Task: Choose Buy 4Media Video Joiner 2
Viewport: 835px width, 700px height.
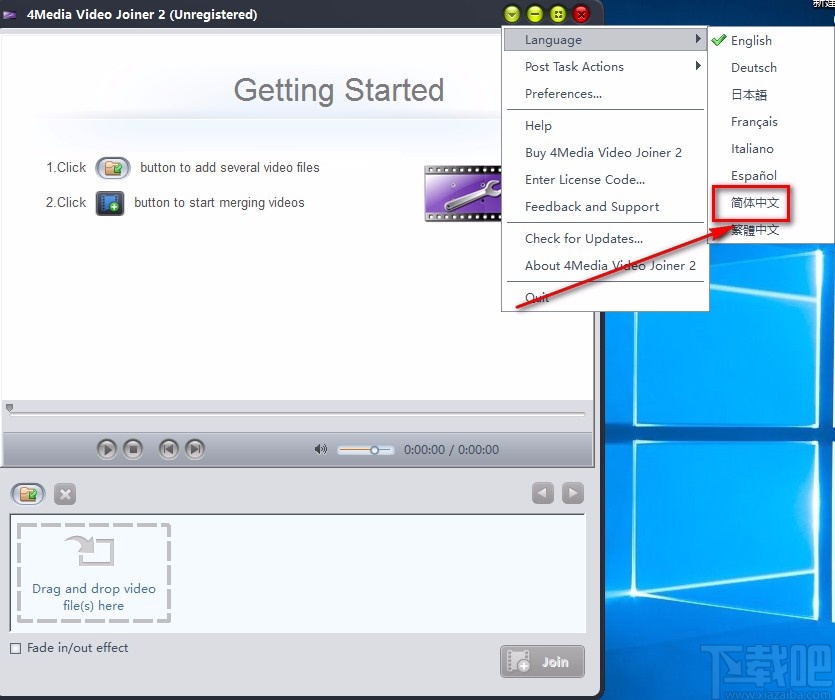Action: pos(605,153)
